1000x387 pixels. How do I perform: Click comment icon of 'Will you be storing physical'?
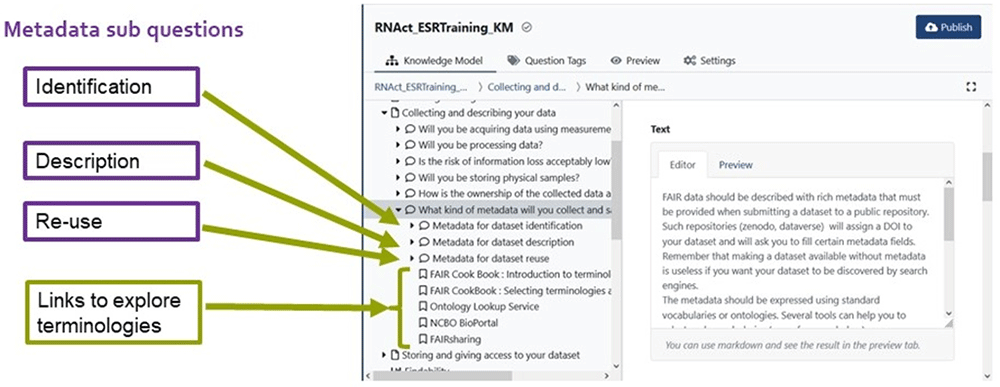coord(410,177)
